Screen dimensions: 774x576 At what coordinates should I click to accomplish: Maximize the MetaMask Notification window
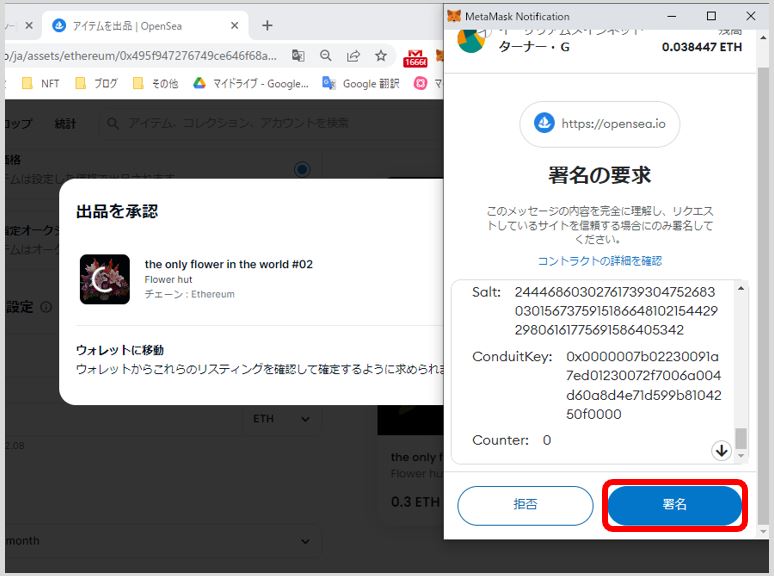711,16
